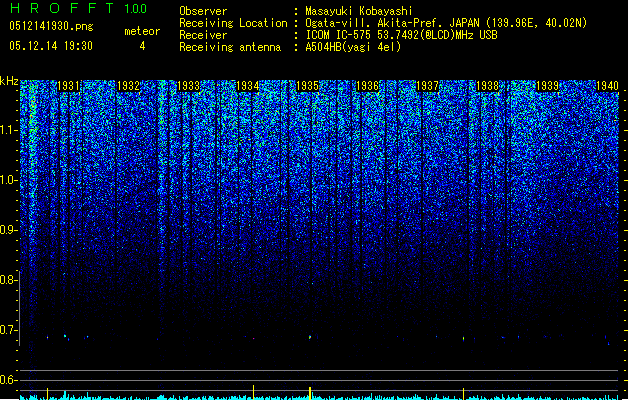Click the 0.9 frequency axis label
The width and height of the screenshot is (629, 400).
(9, 230)
